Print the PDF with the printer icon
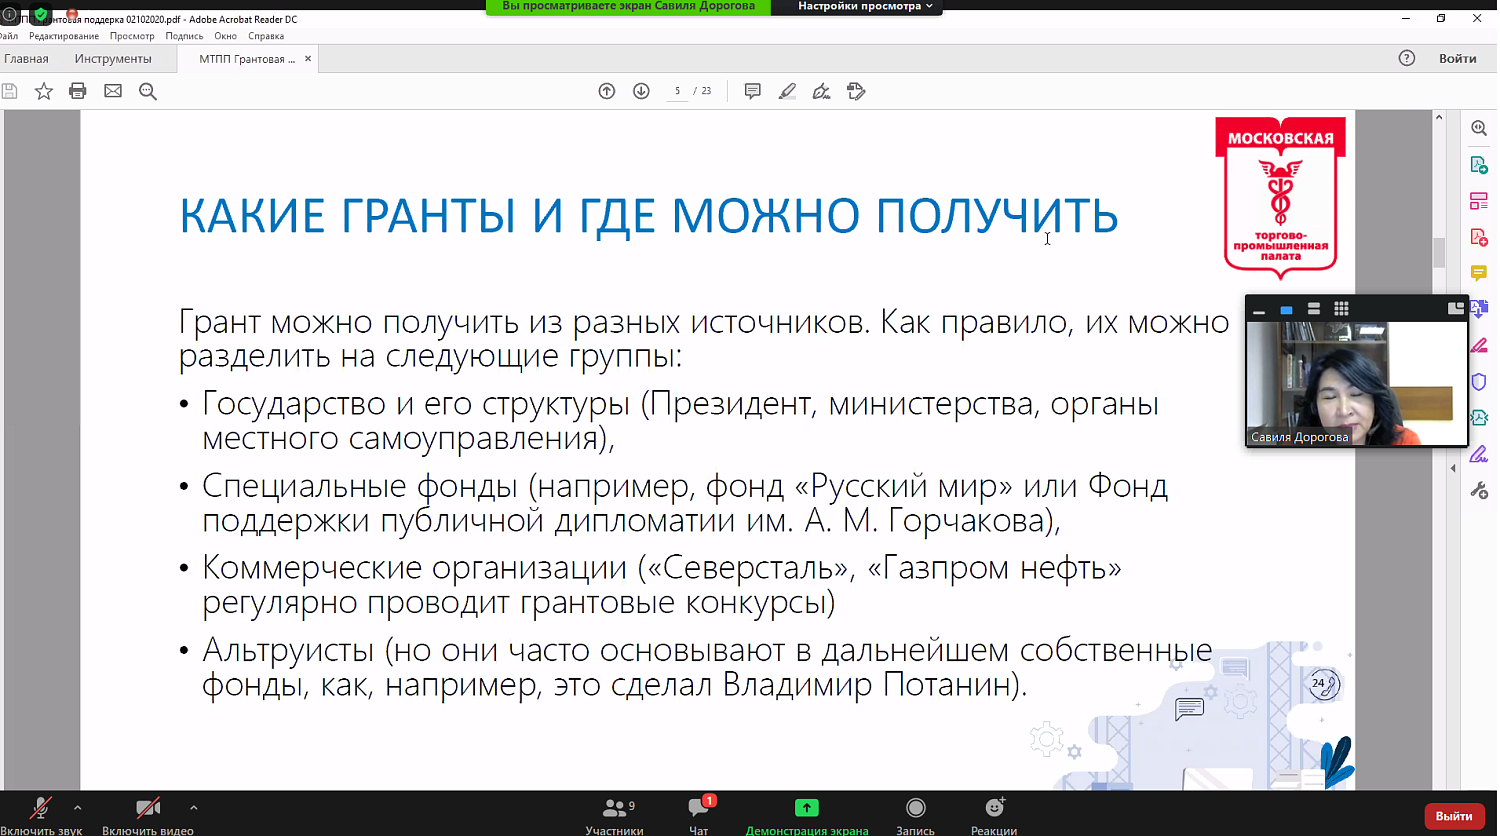This screenshot has height=836, width=1500. tap(78, 91)
